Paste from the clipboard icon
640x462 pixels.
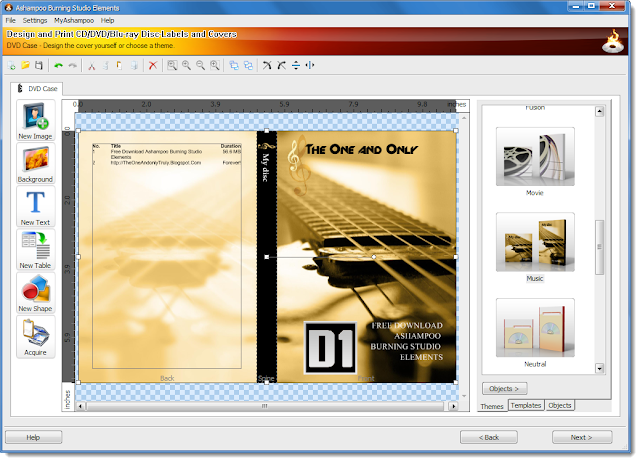pyautogui.click(x=119, y=65)
